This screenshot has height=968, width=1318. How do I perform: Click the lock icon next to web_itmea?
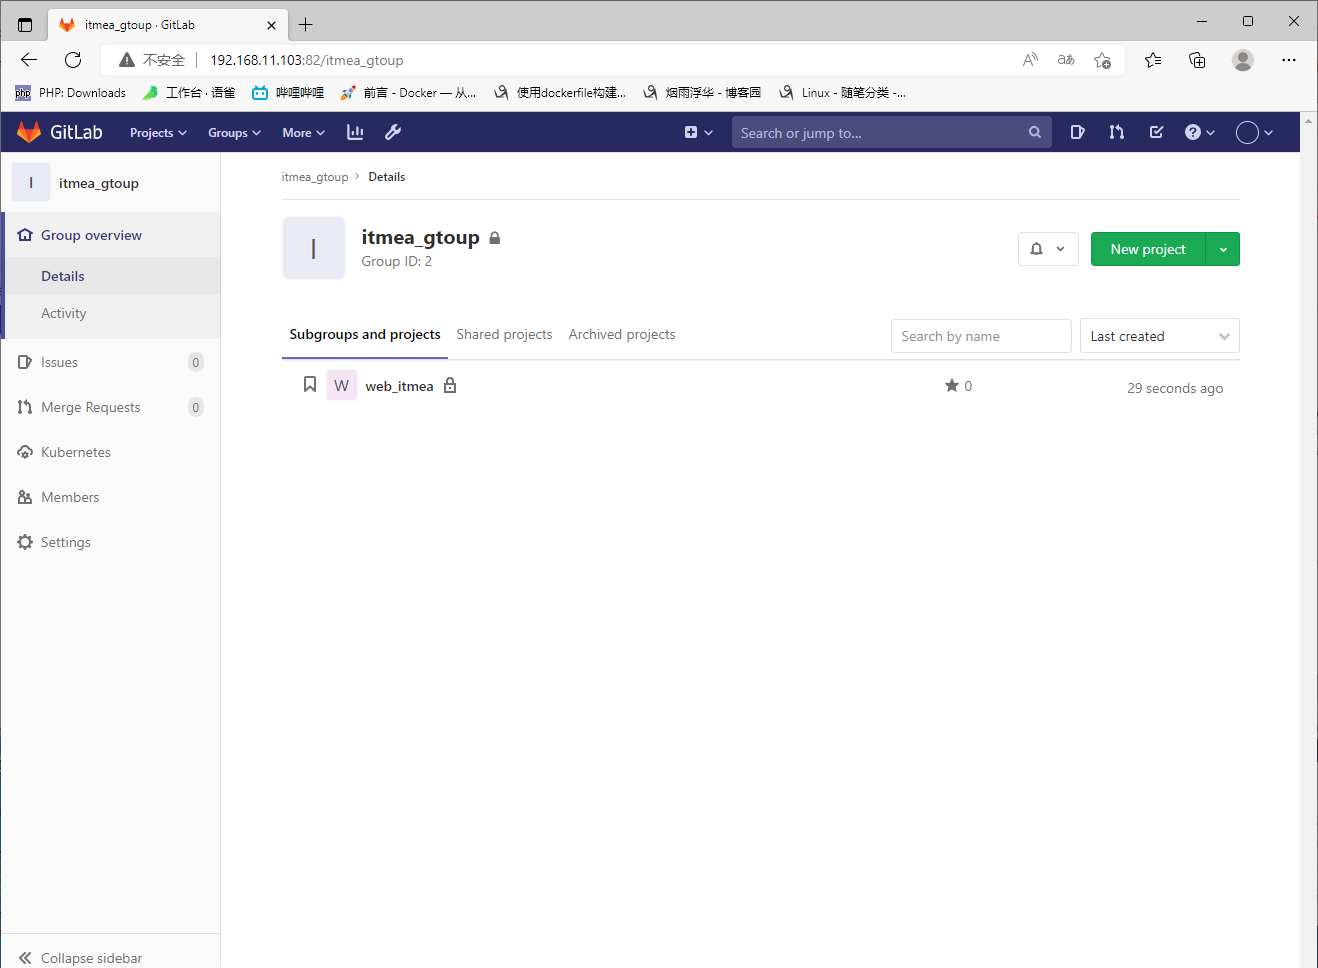[x=450, y=385]
